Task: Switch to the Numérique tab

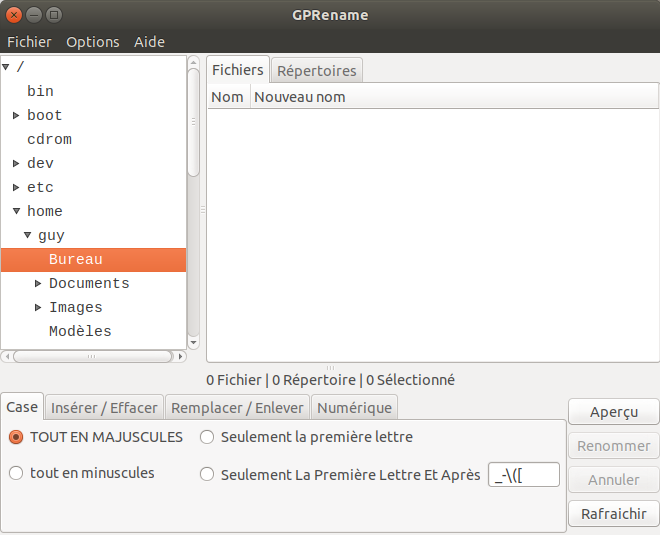Action: click(354, 407)
